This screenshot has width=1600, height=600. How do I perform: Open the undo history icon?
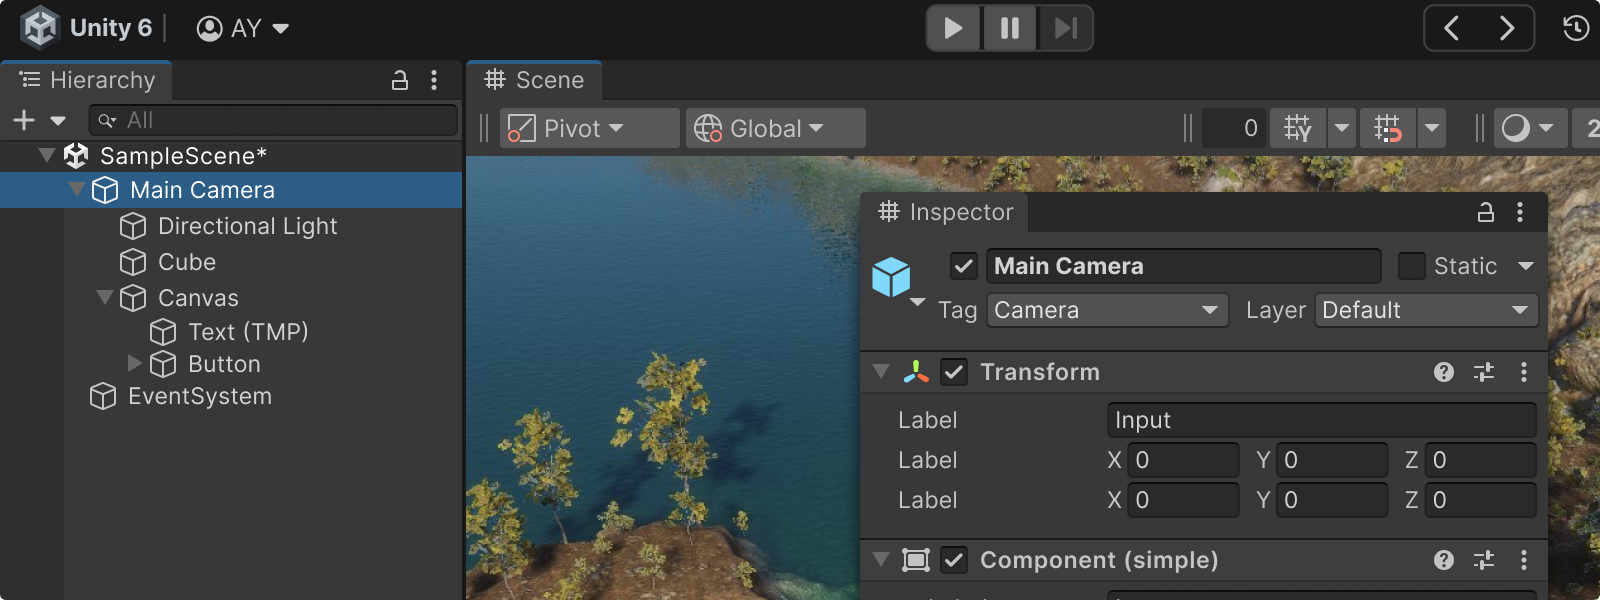point(1576,28)
